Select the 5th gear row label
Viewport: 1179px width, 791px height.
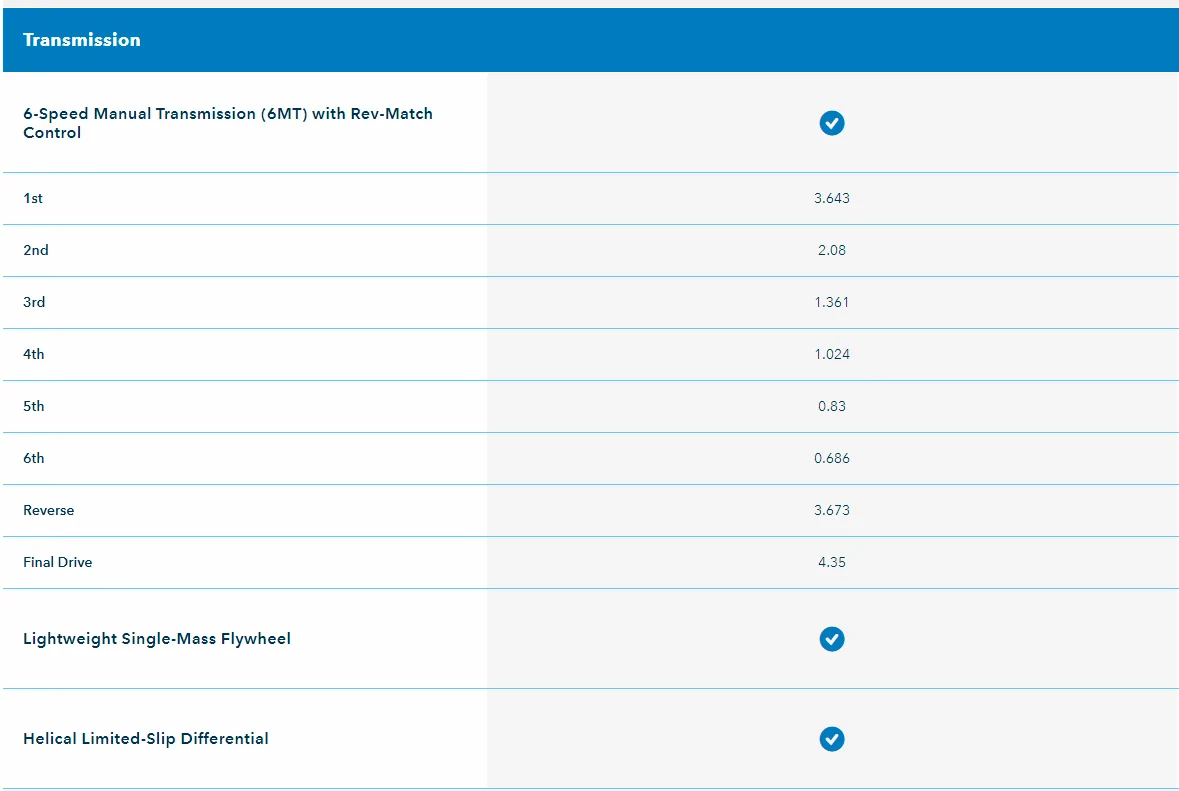coord(34,407)
